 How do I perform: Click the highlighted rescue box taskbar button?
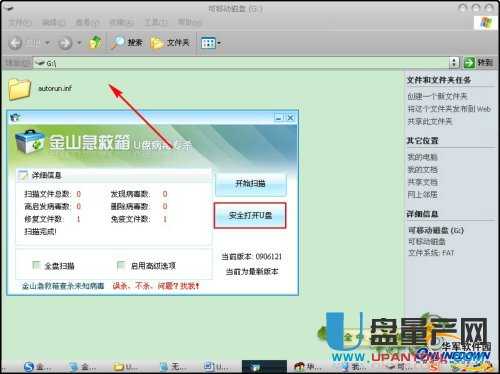pos(264,367)
